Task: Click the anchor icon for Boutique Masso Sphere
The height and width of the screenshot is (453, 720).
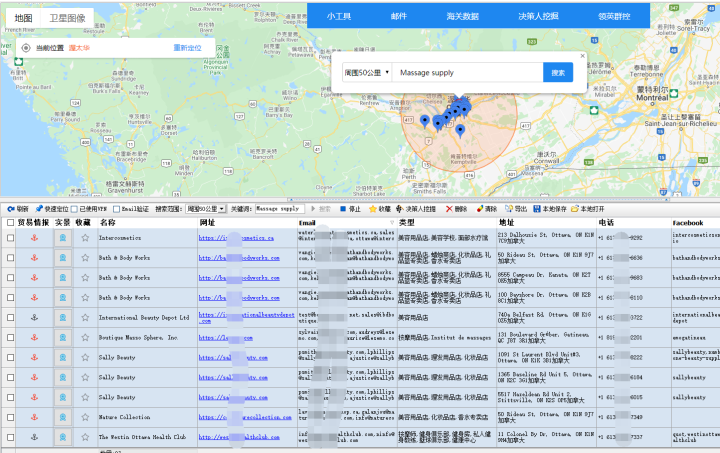Action: (34, 337)
